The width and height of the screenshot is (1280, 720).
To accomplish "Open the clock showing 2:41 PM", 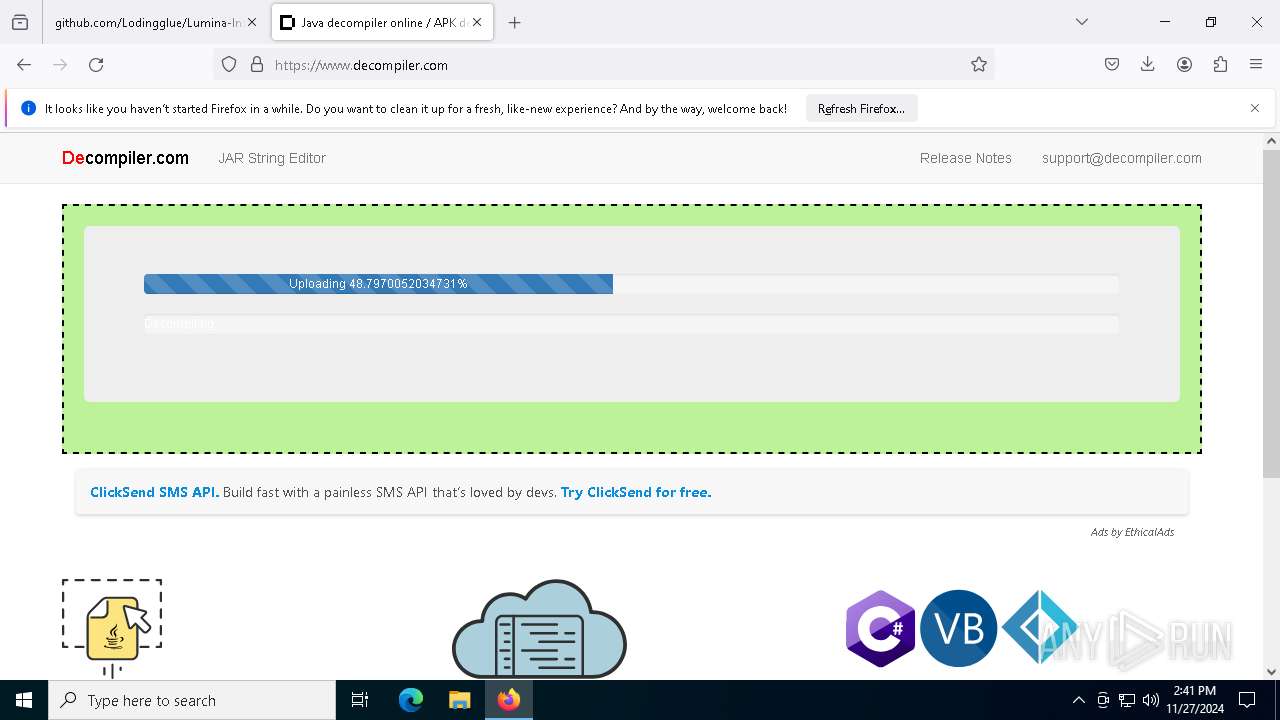I will pyautogui.click(x=1194, y=700).
